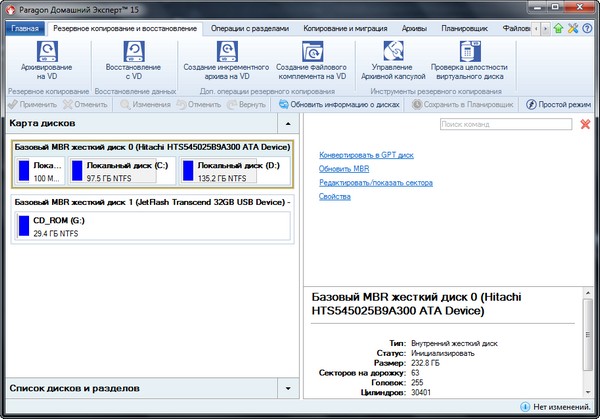Open the help question mark icon
600x419 pixels.
tap(587, 28)
